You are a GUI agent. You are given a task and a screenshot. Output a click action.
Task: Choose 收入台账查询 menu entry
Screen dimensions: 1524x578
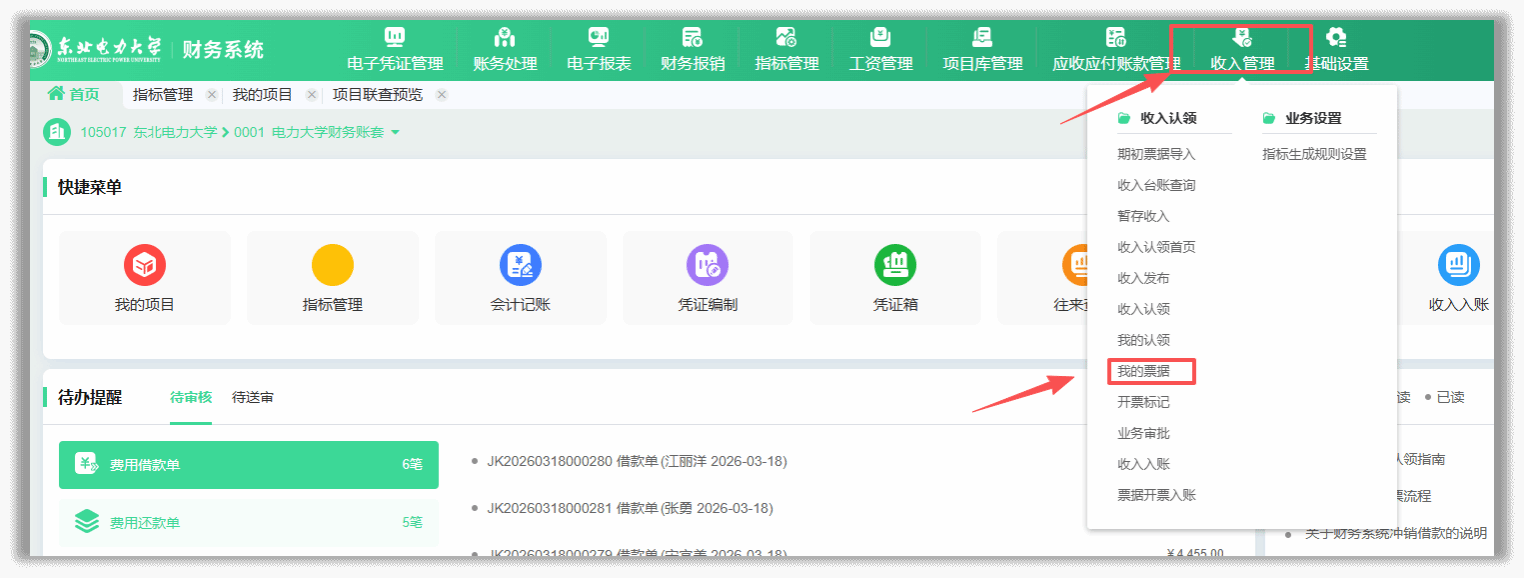[1156, 185]
